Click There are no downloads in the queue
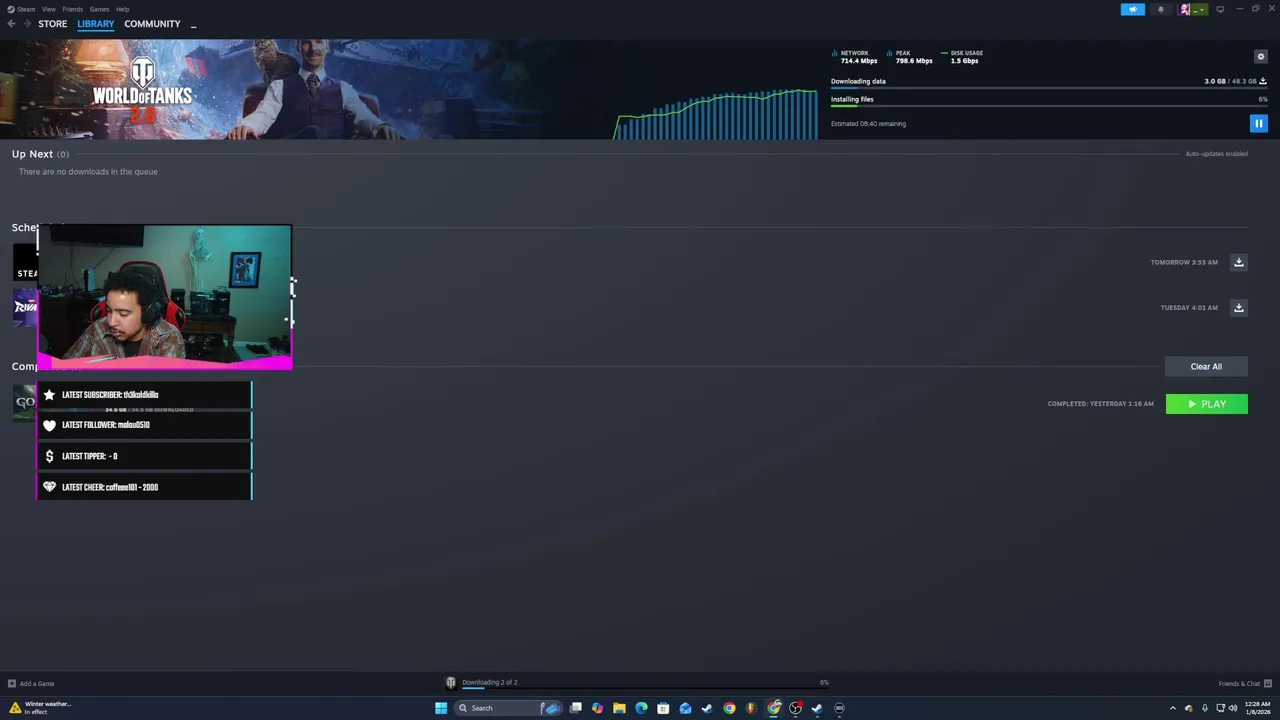Viewport: 1280px width, 720px height. point(88,172)
